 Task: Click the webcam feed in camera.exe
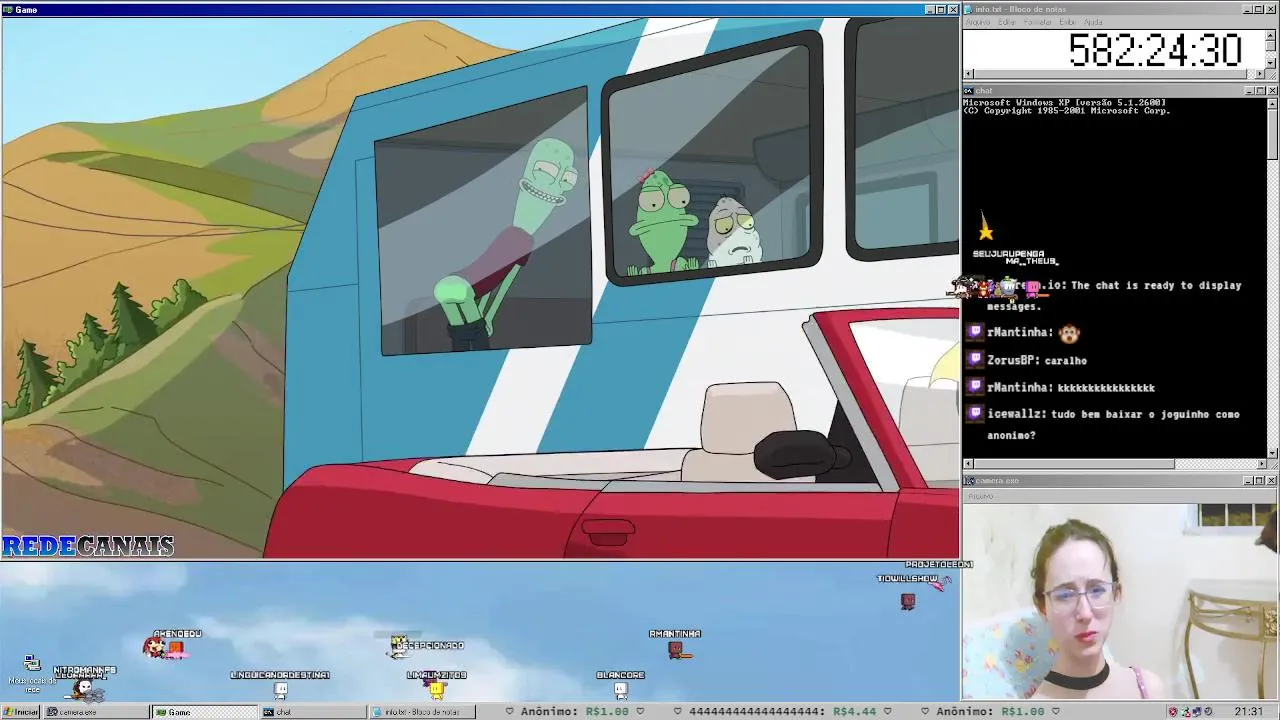point(1120,601)
